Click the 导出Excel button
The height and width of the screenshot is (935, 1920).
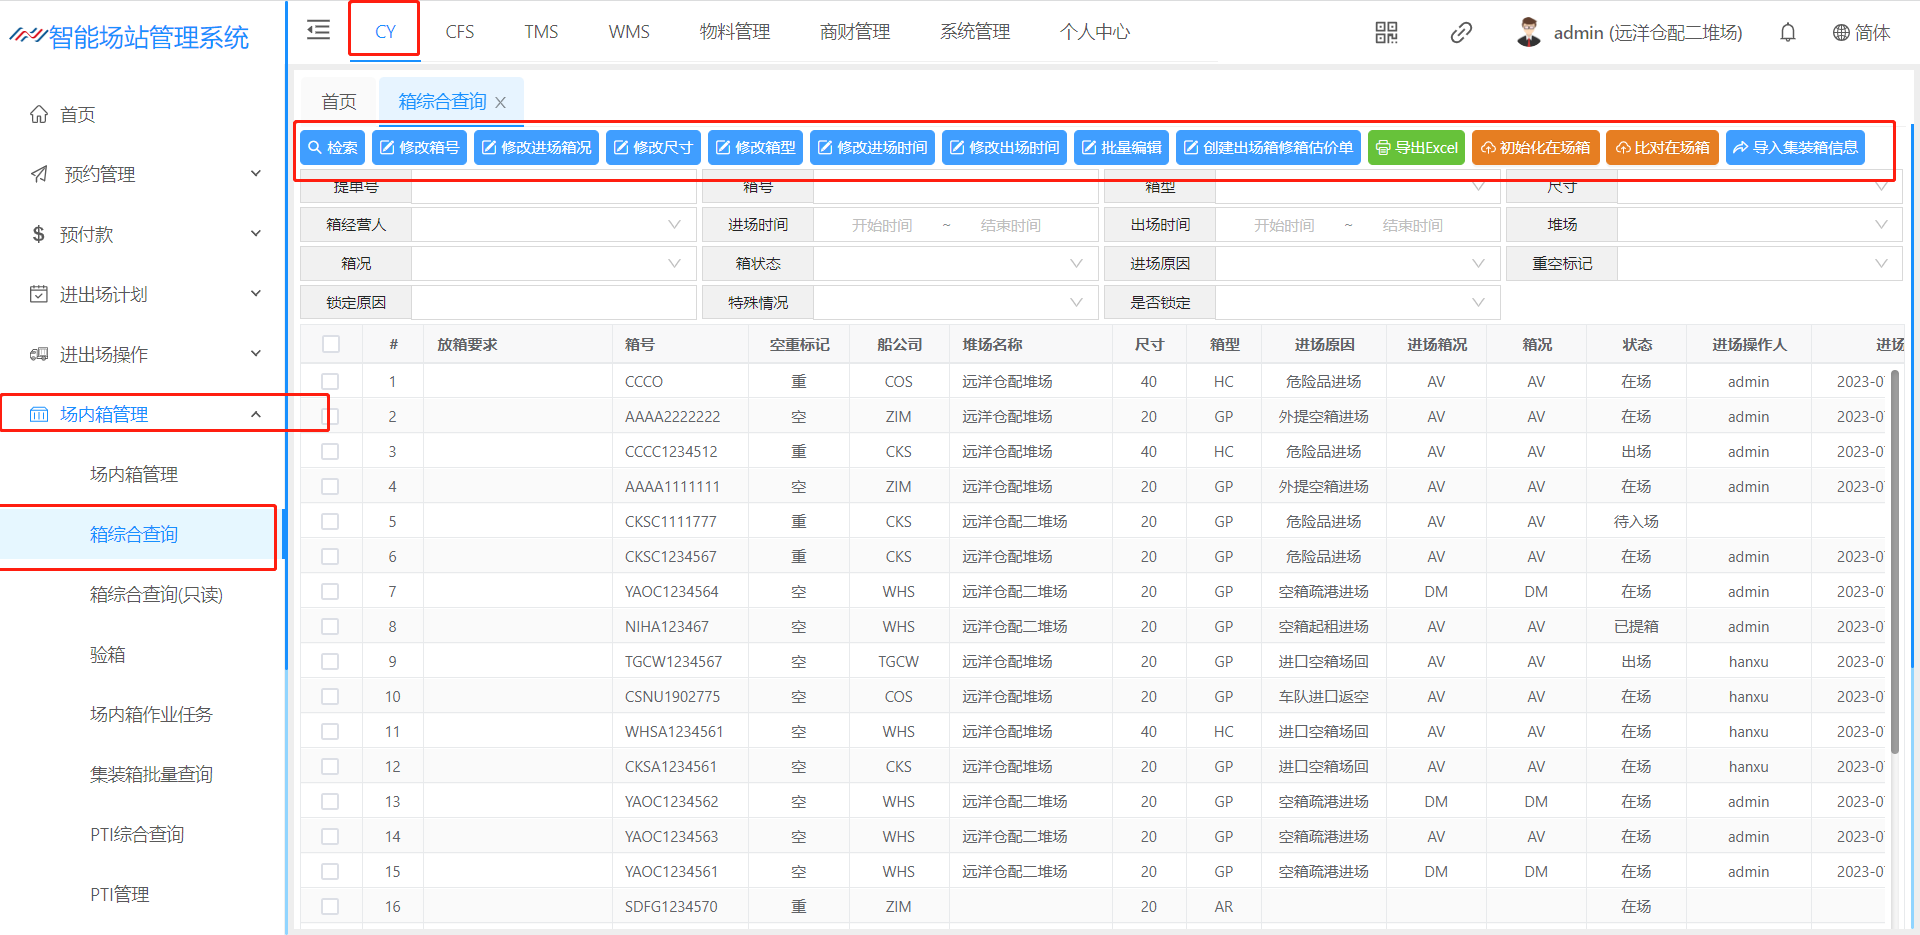pos(1416,147)
